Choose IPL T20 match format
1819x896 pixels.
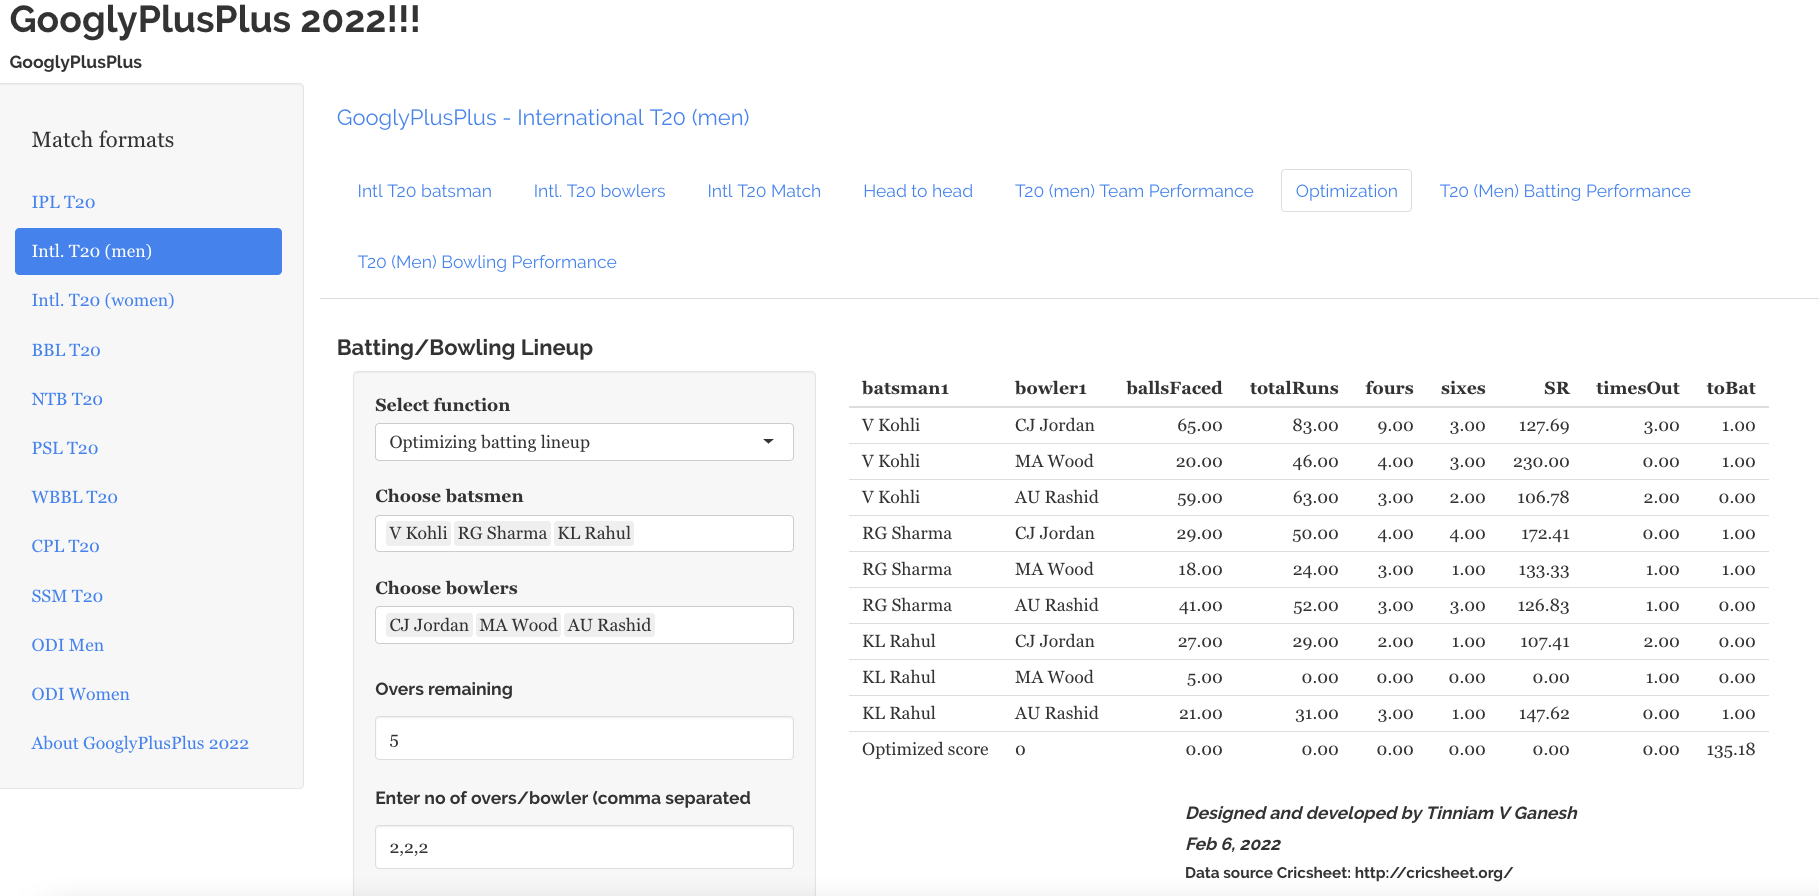point(63,202)
